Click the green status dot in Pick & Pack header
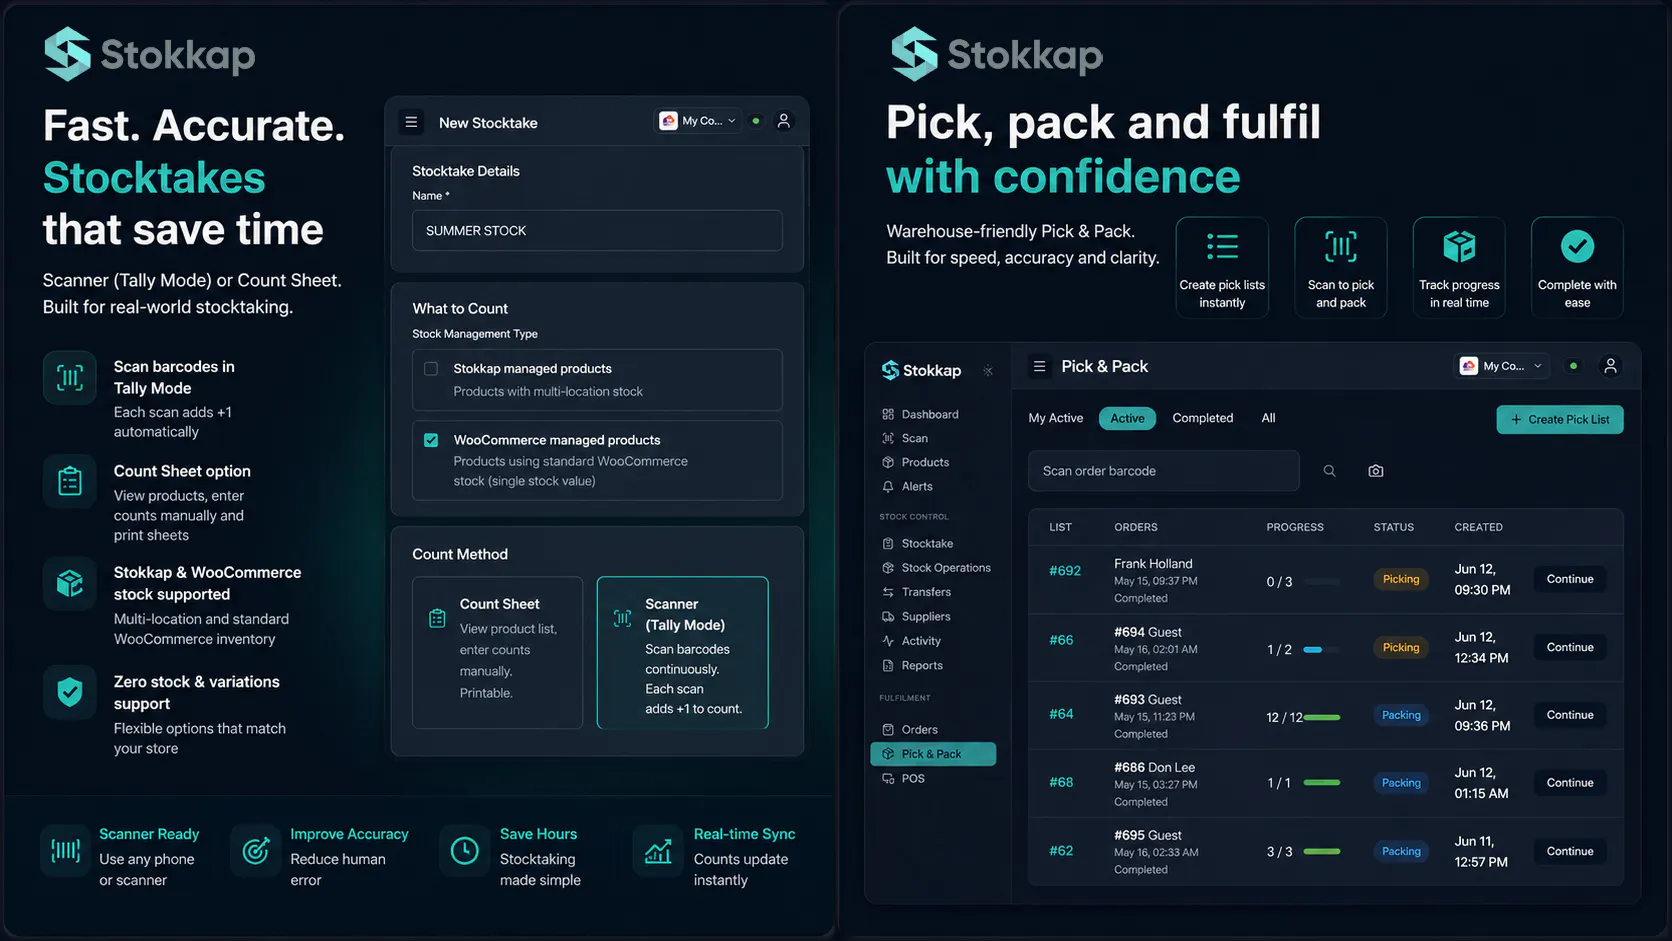Image resolution: width=1672 pixels, height=941 pixels. (1573, 366)
